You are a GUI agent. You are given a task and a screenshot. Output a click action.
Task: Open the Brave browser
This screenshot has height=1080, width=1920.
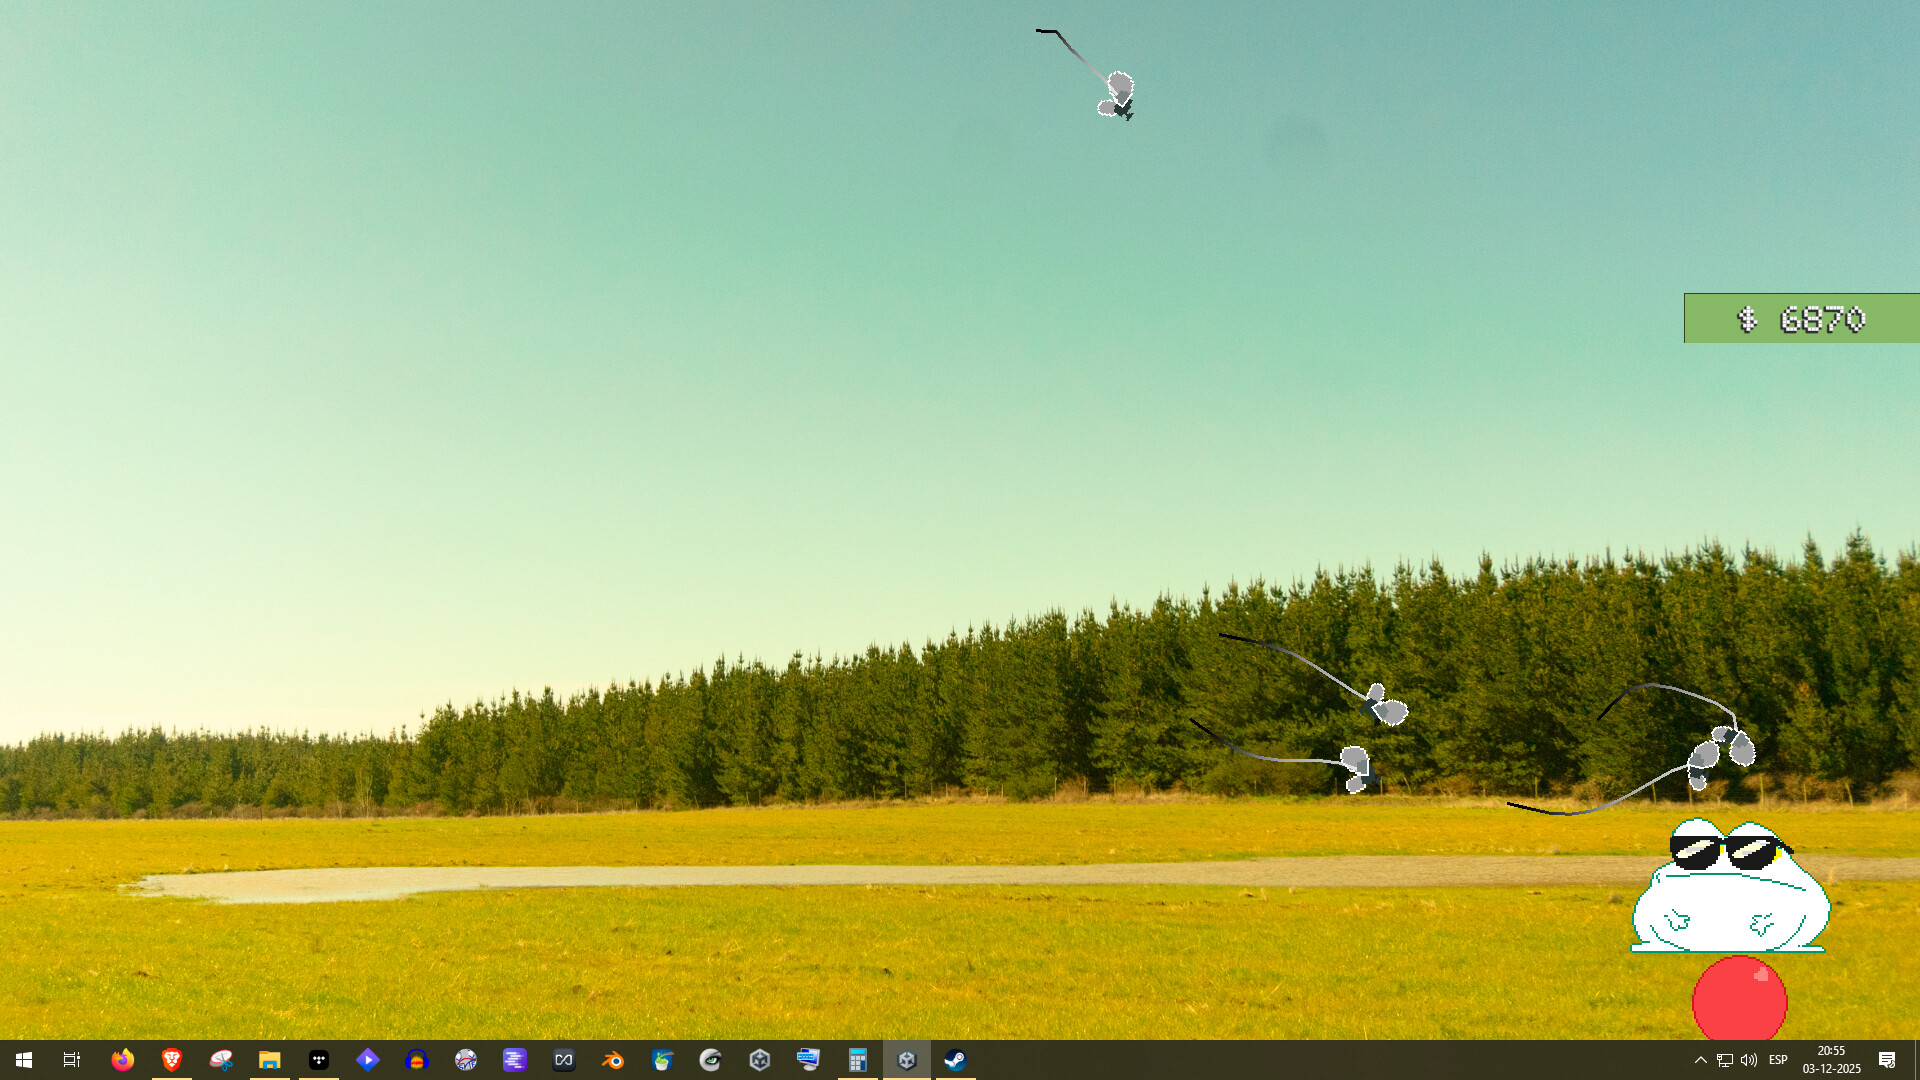pos(171,1061)
